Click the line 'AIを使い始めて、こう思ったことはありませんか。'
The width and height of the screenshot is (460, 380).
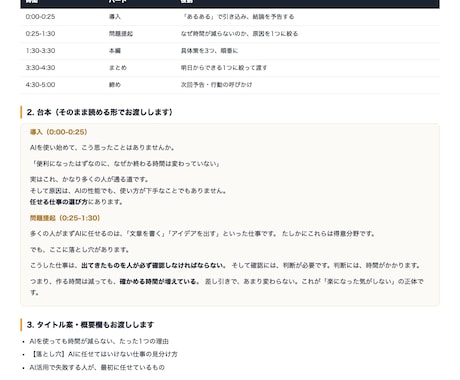[102, 148]
